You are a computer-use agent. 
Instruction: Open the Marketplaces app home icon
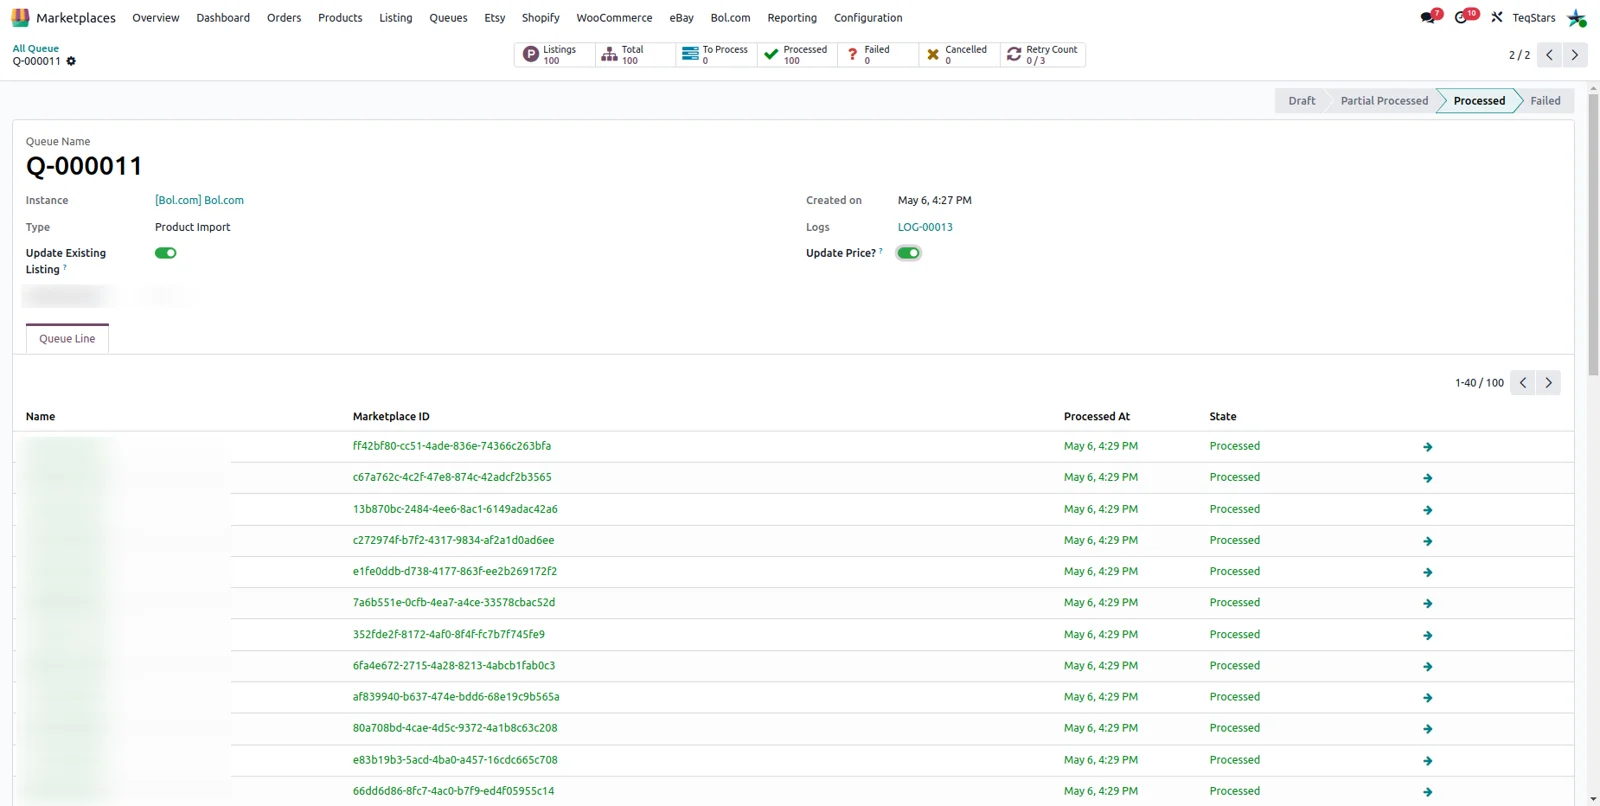point(20,17)
